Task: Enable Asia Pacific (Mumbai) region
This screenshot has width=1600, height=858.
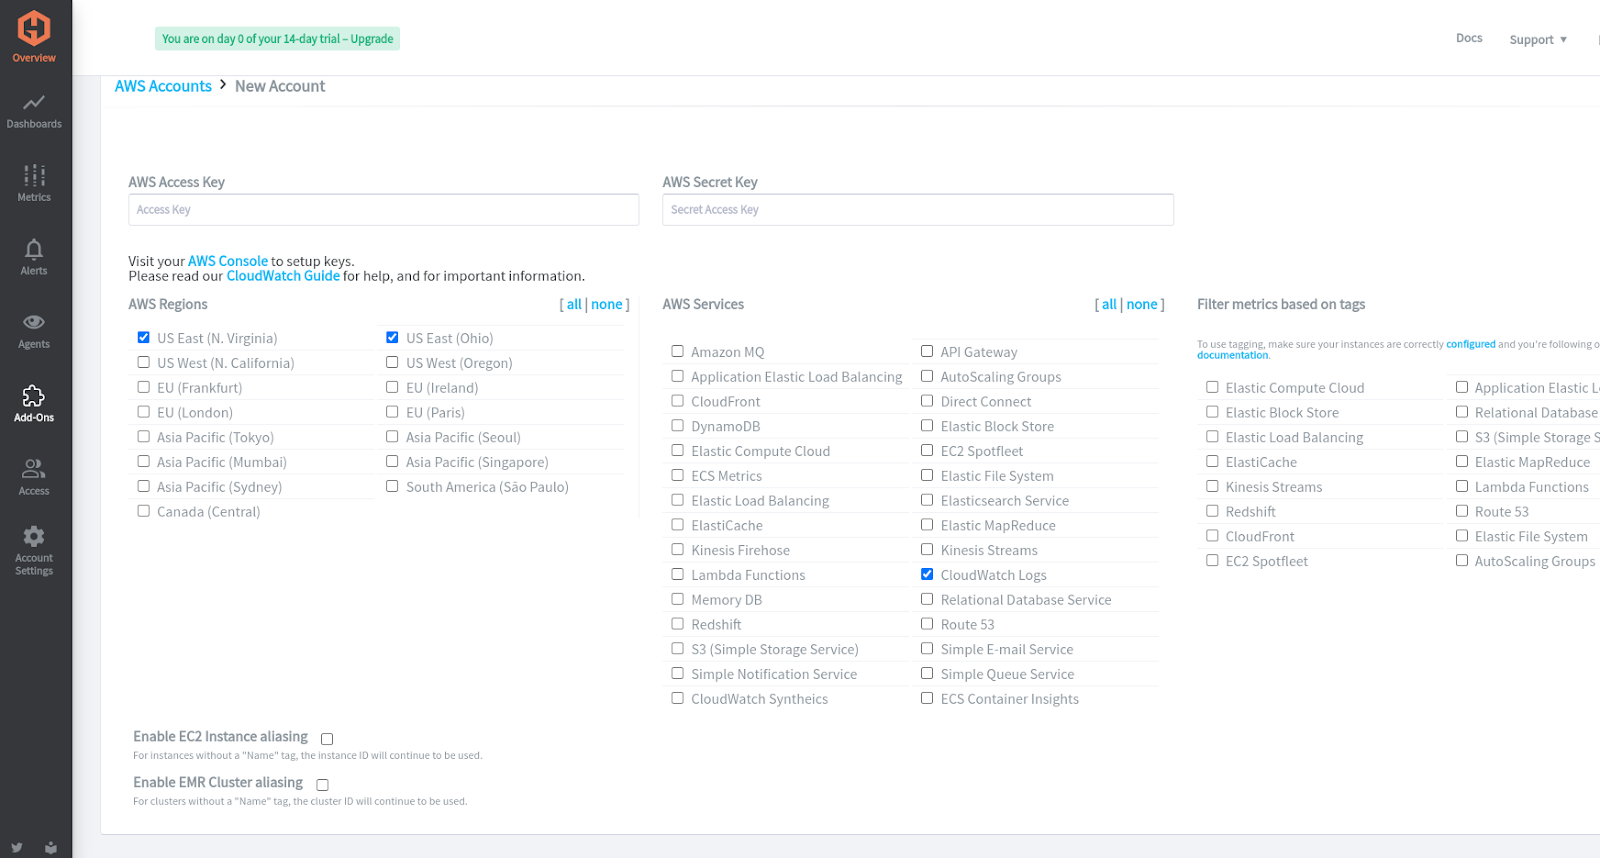Action: point(143,462)
